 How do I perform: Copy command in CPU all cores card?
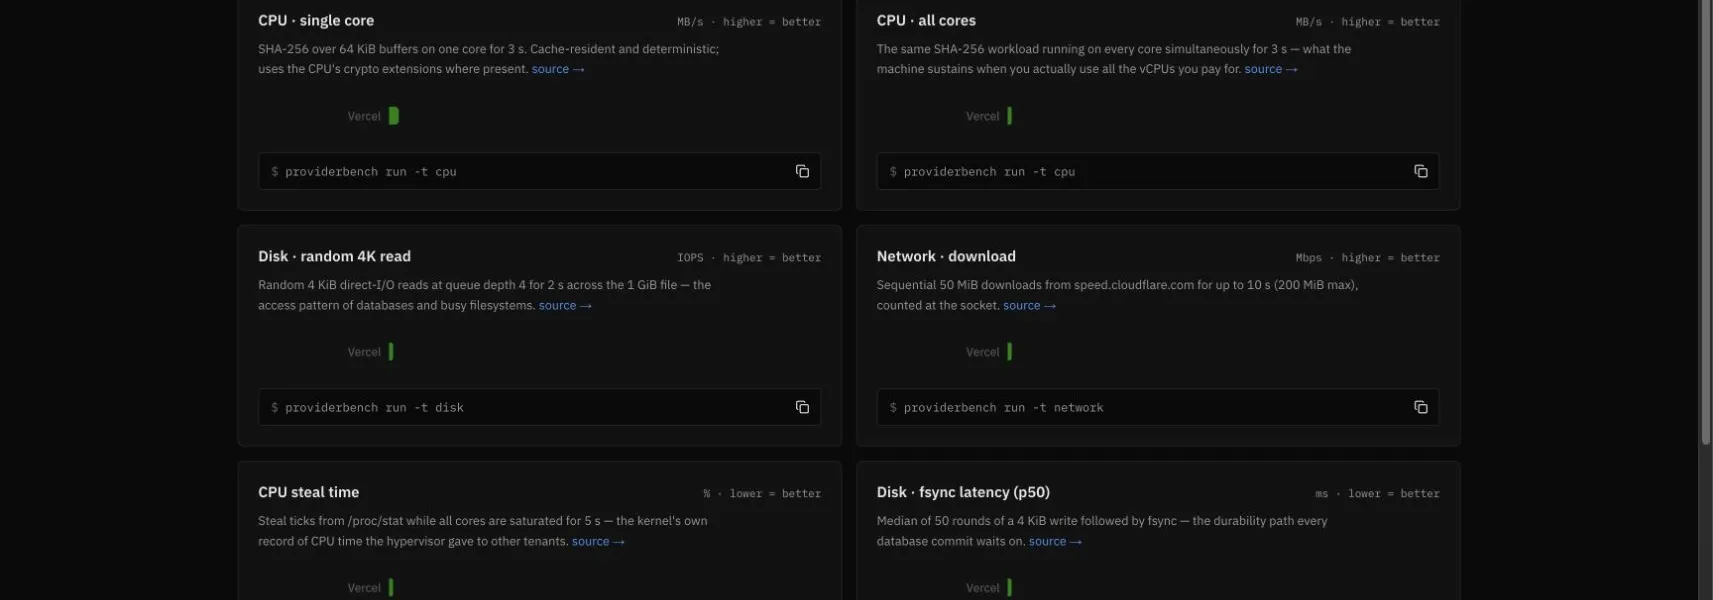coord(1420,171)
